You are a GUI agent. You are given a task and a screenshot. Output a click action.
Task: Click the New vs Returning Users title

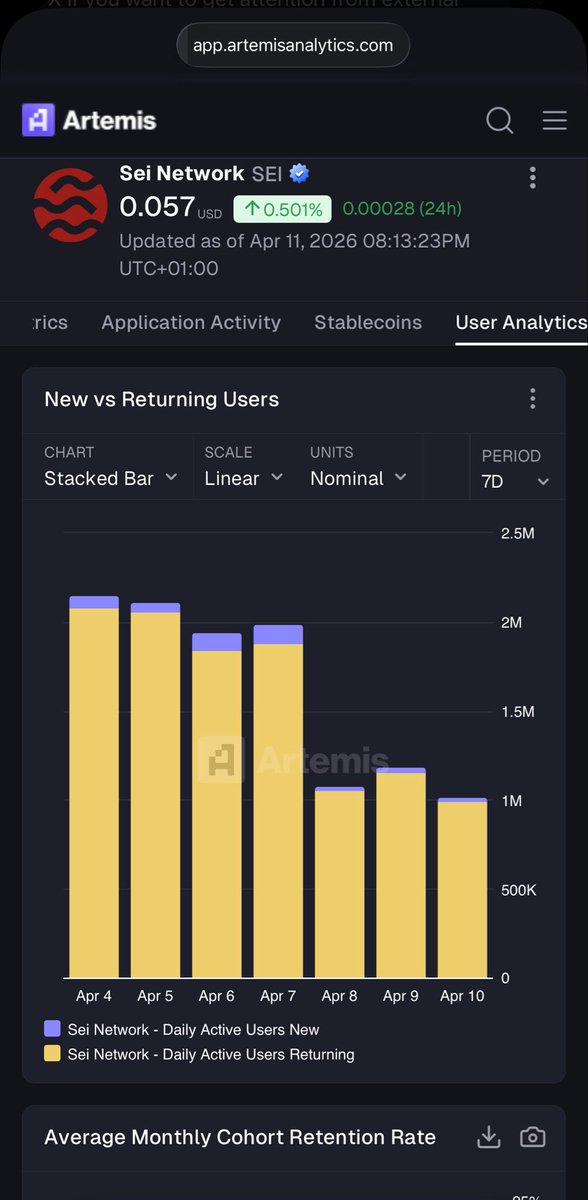(x=162, y=399)
